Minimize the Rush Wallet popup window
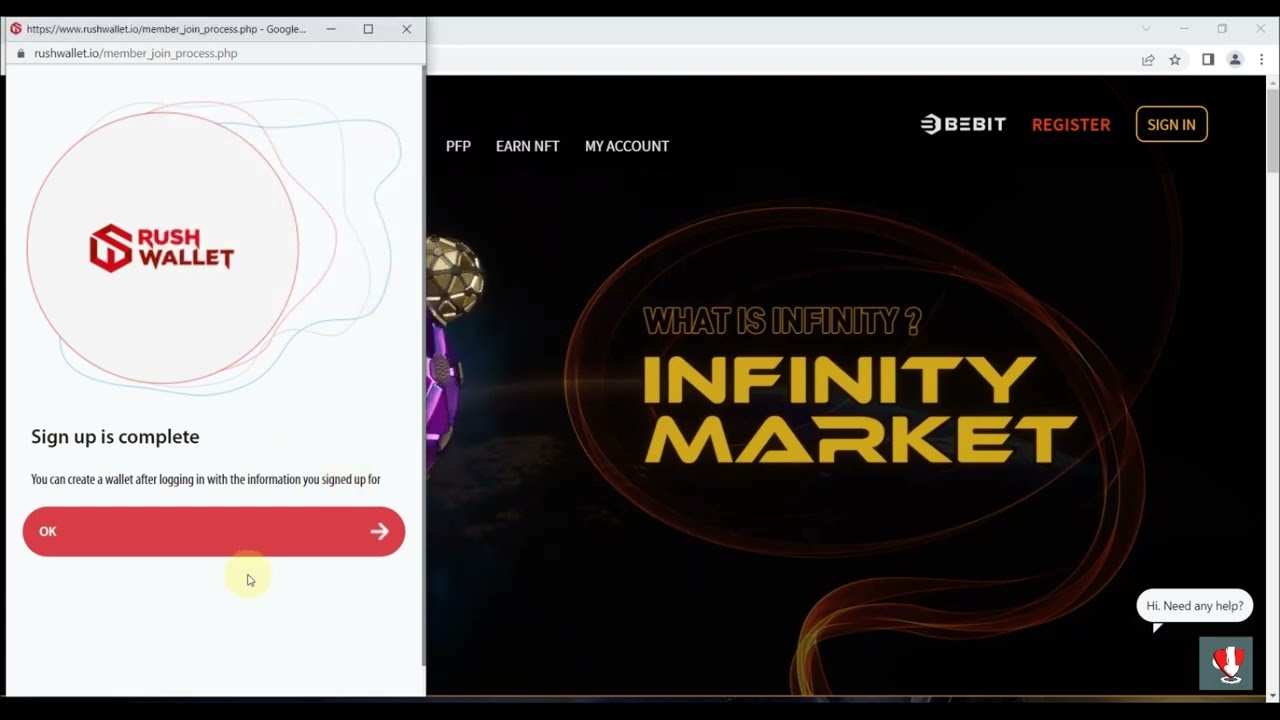 [331, 29]
